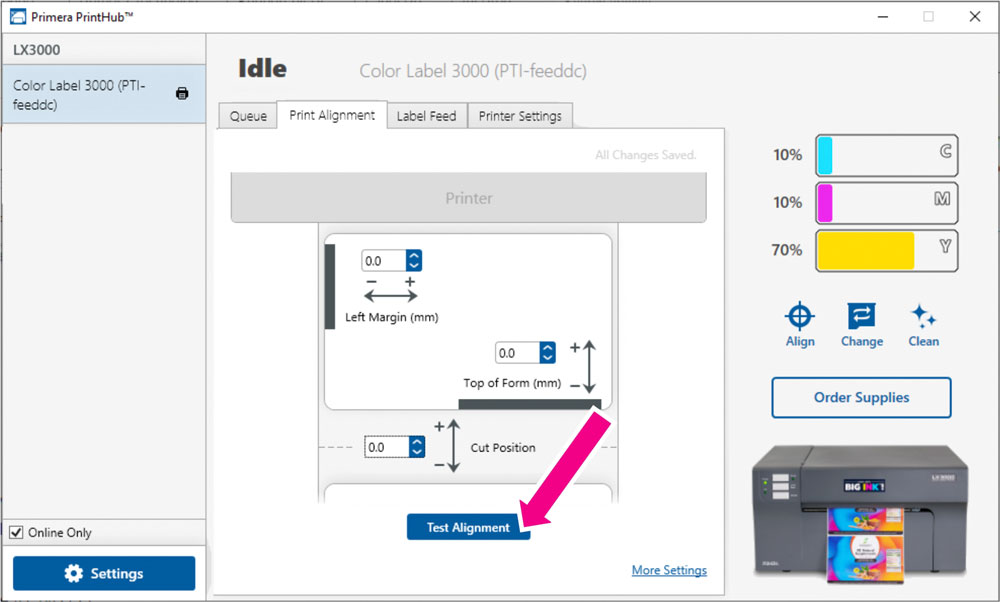The width and height of the screenshot is (1000, 602).
Task: Click the All Changes Saved message
Action: [645, 155]
